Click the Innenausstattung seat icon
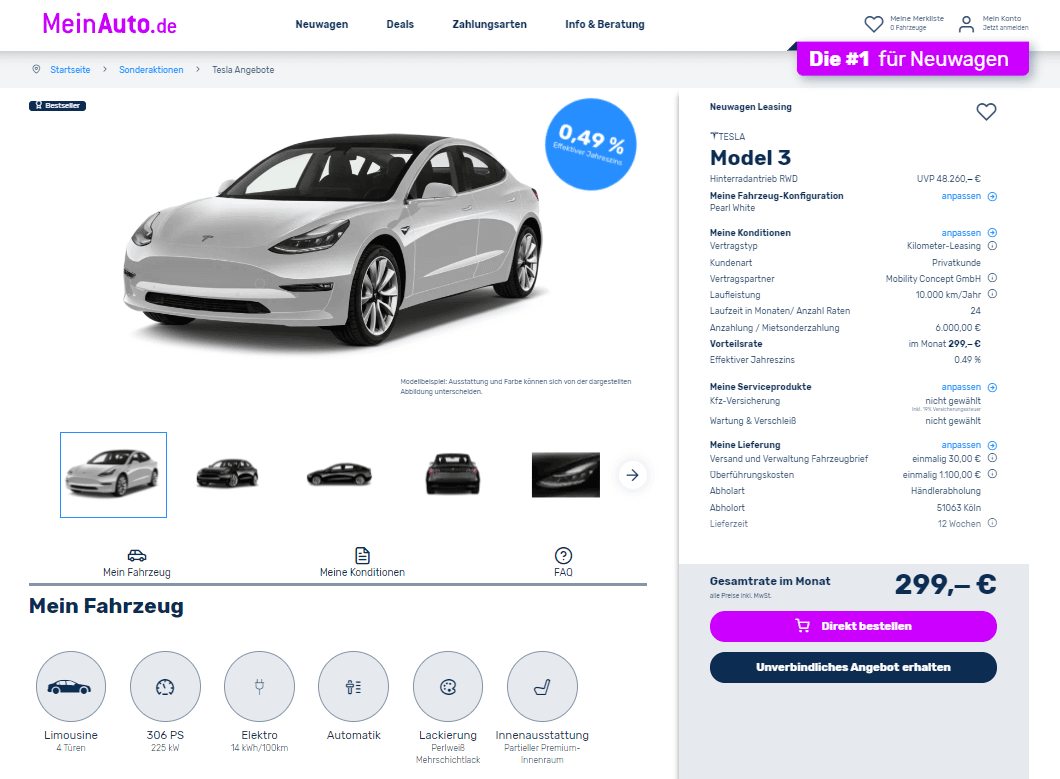Image resolution: width=1060 pixels, height=779 pixels. 542,687
